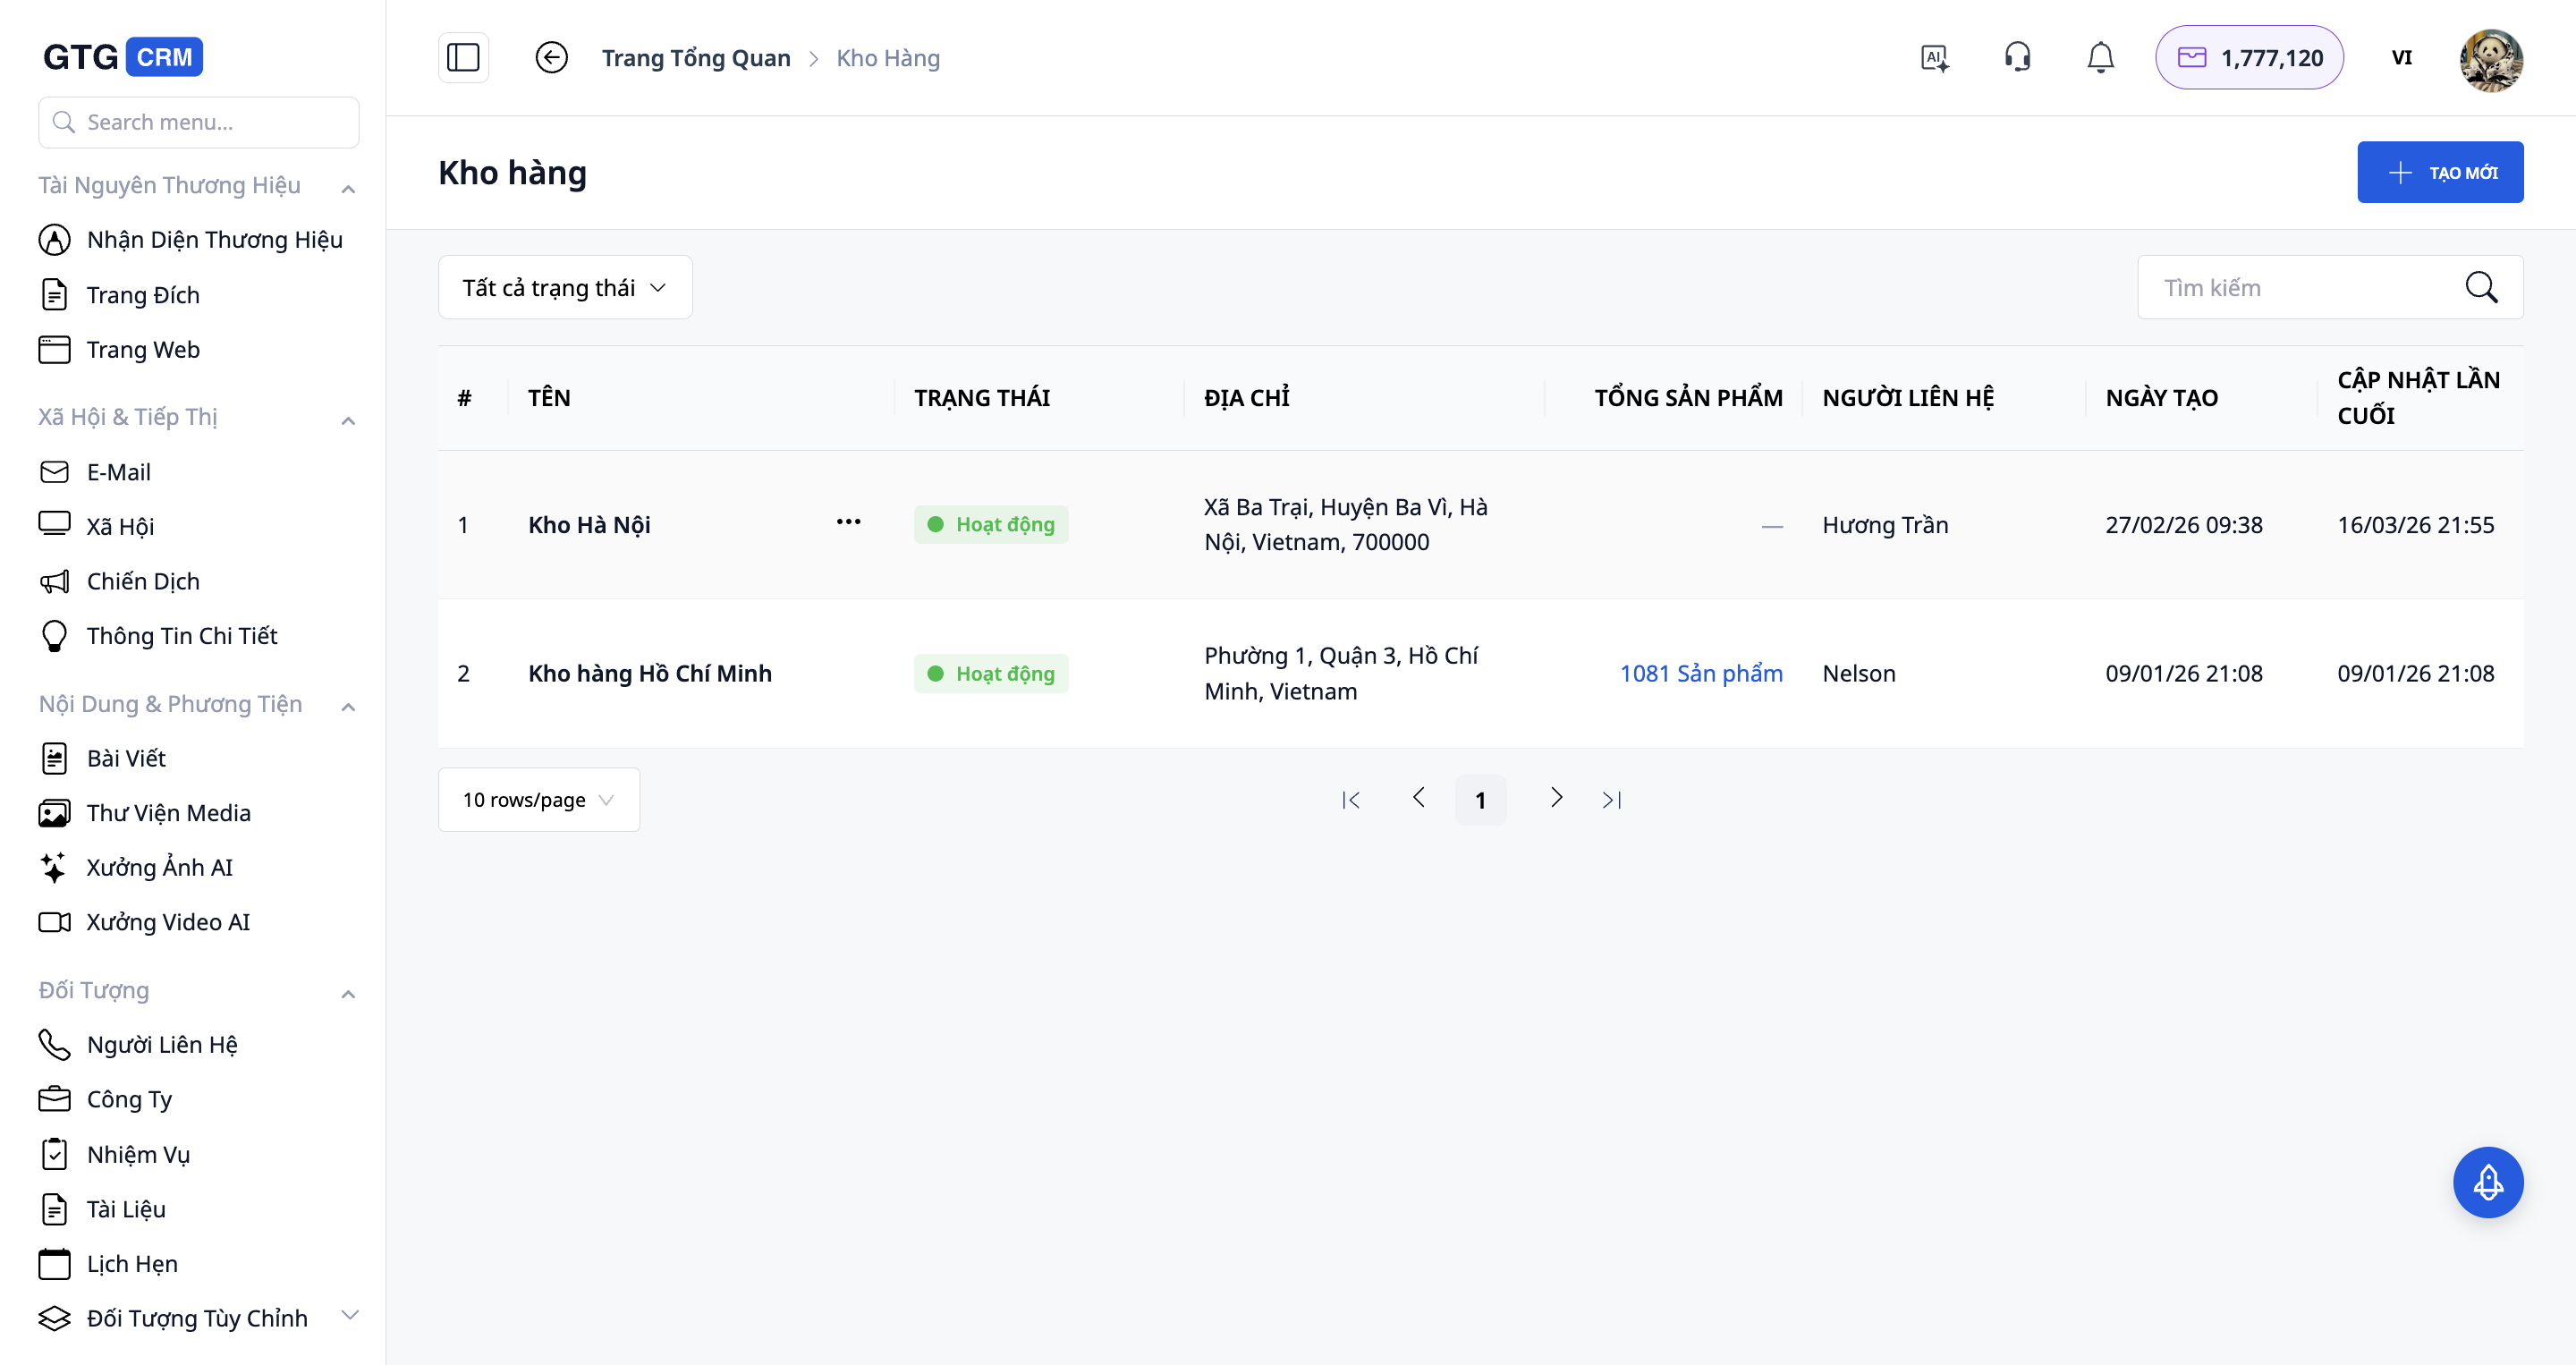Toggle the sidebar collapse icon

(463, 58)
